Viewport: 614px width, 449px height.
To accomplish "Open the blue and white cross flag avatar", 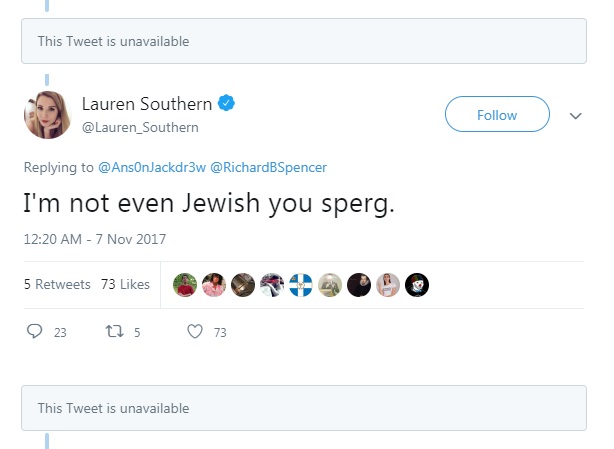I will [x=300, y=285].
